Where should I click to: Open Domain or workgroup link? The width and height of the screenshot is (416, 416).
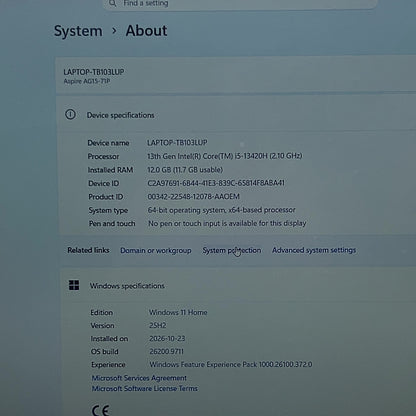pyautogui.click(x=156, y=250)
